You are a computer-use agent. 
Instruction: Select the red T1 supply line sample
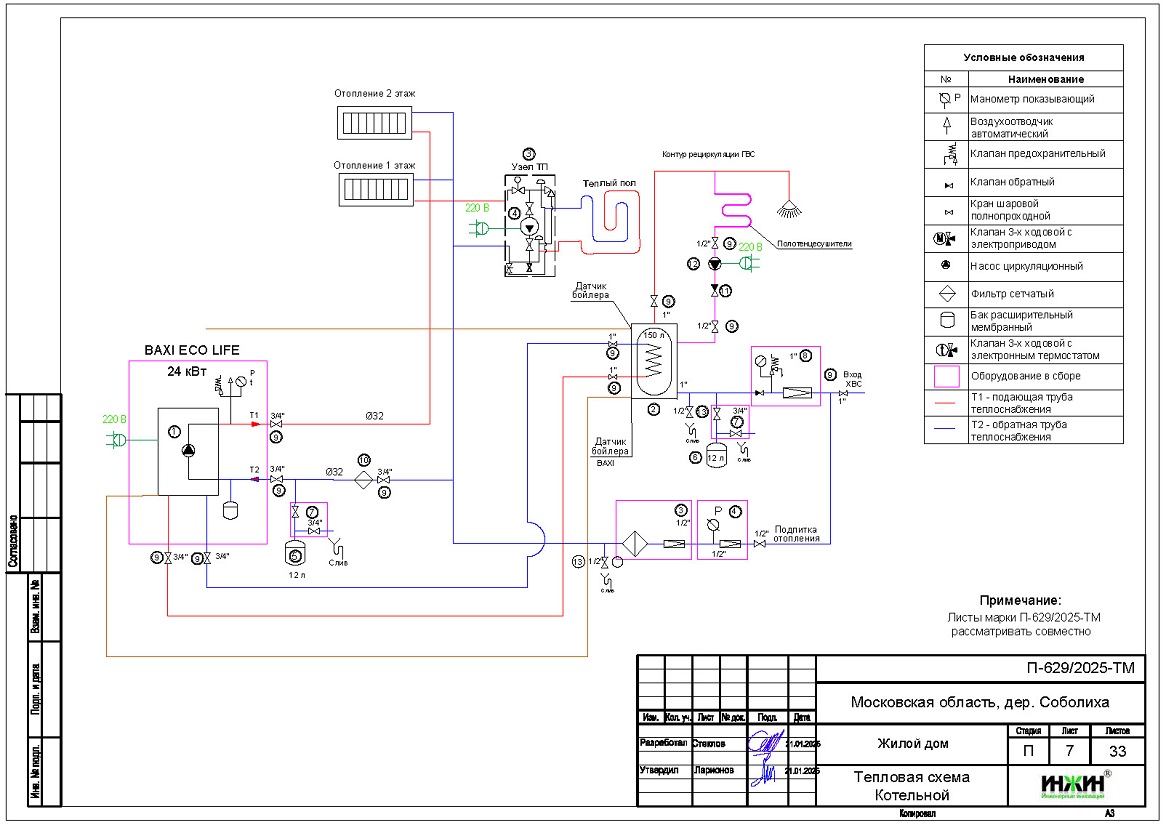pyautogui.click(x=945, y=403)
